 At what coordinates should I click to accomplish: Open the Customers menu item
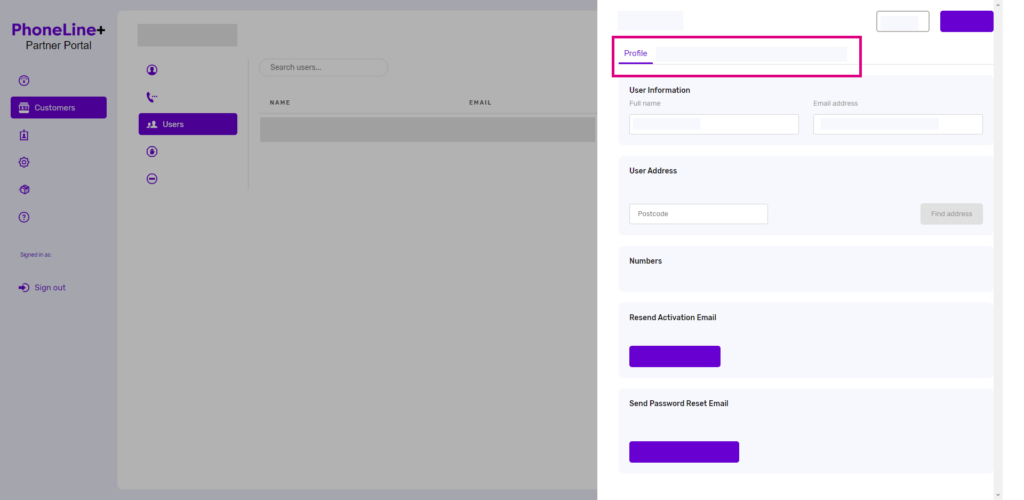[58, 108]
